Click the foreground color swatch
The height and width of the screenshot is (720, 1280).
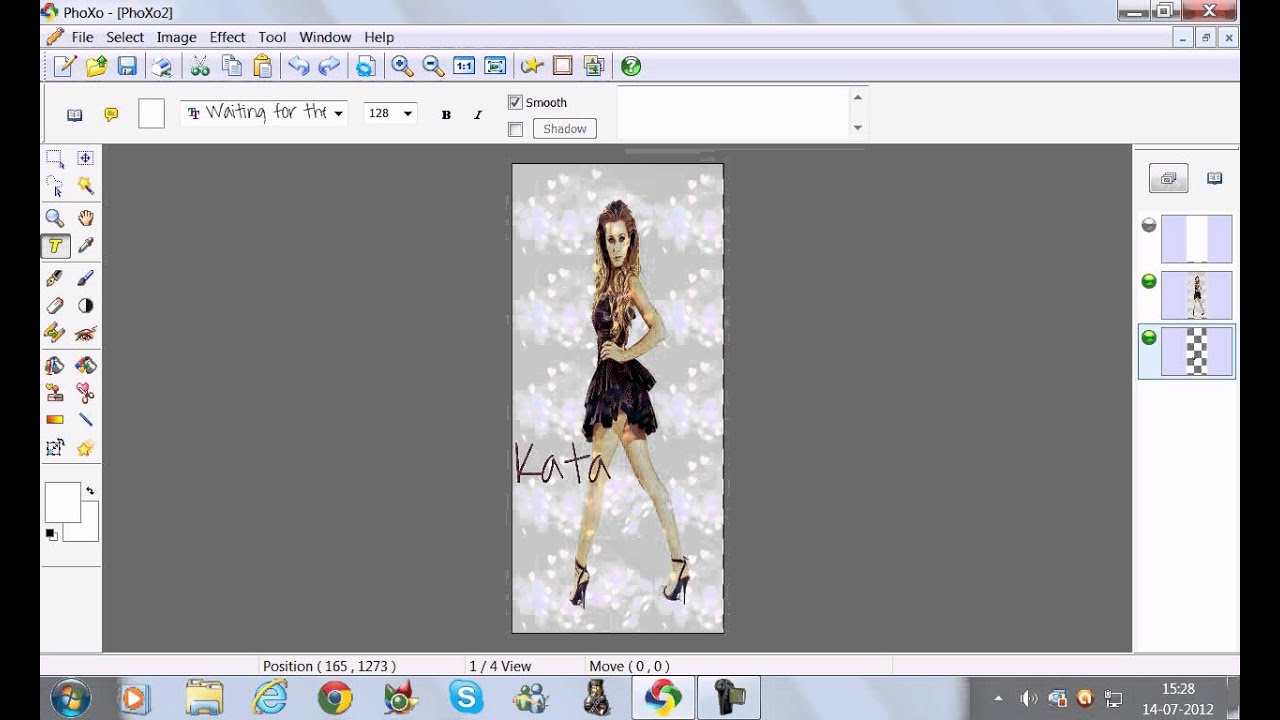[x=62, y=502]
